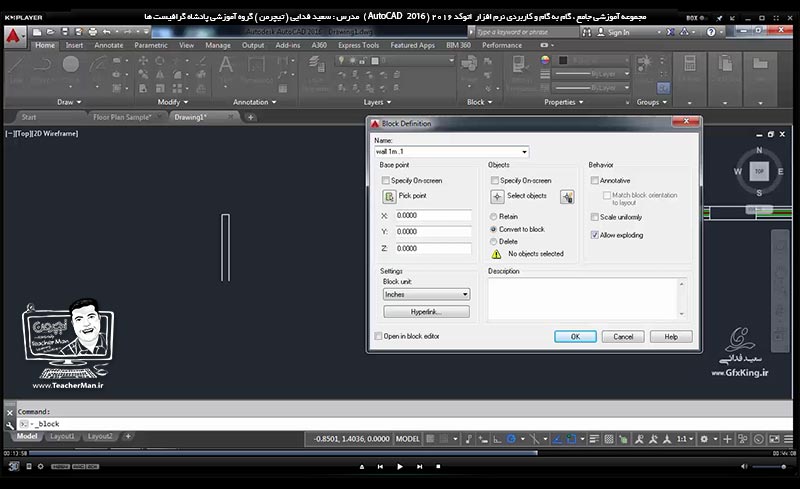This screenshot has height=489, width=800.
Task: Click KMPlayer previous track button
Action: tap(380, 467)
